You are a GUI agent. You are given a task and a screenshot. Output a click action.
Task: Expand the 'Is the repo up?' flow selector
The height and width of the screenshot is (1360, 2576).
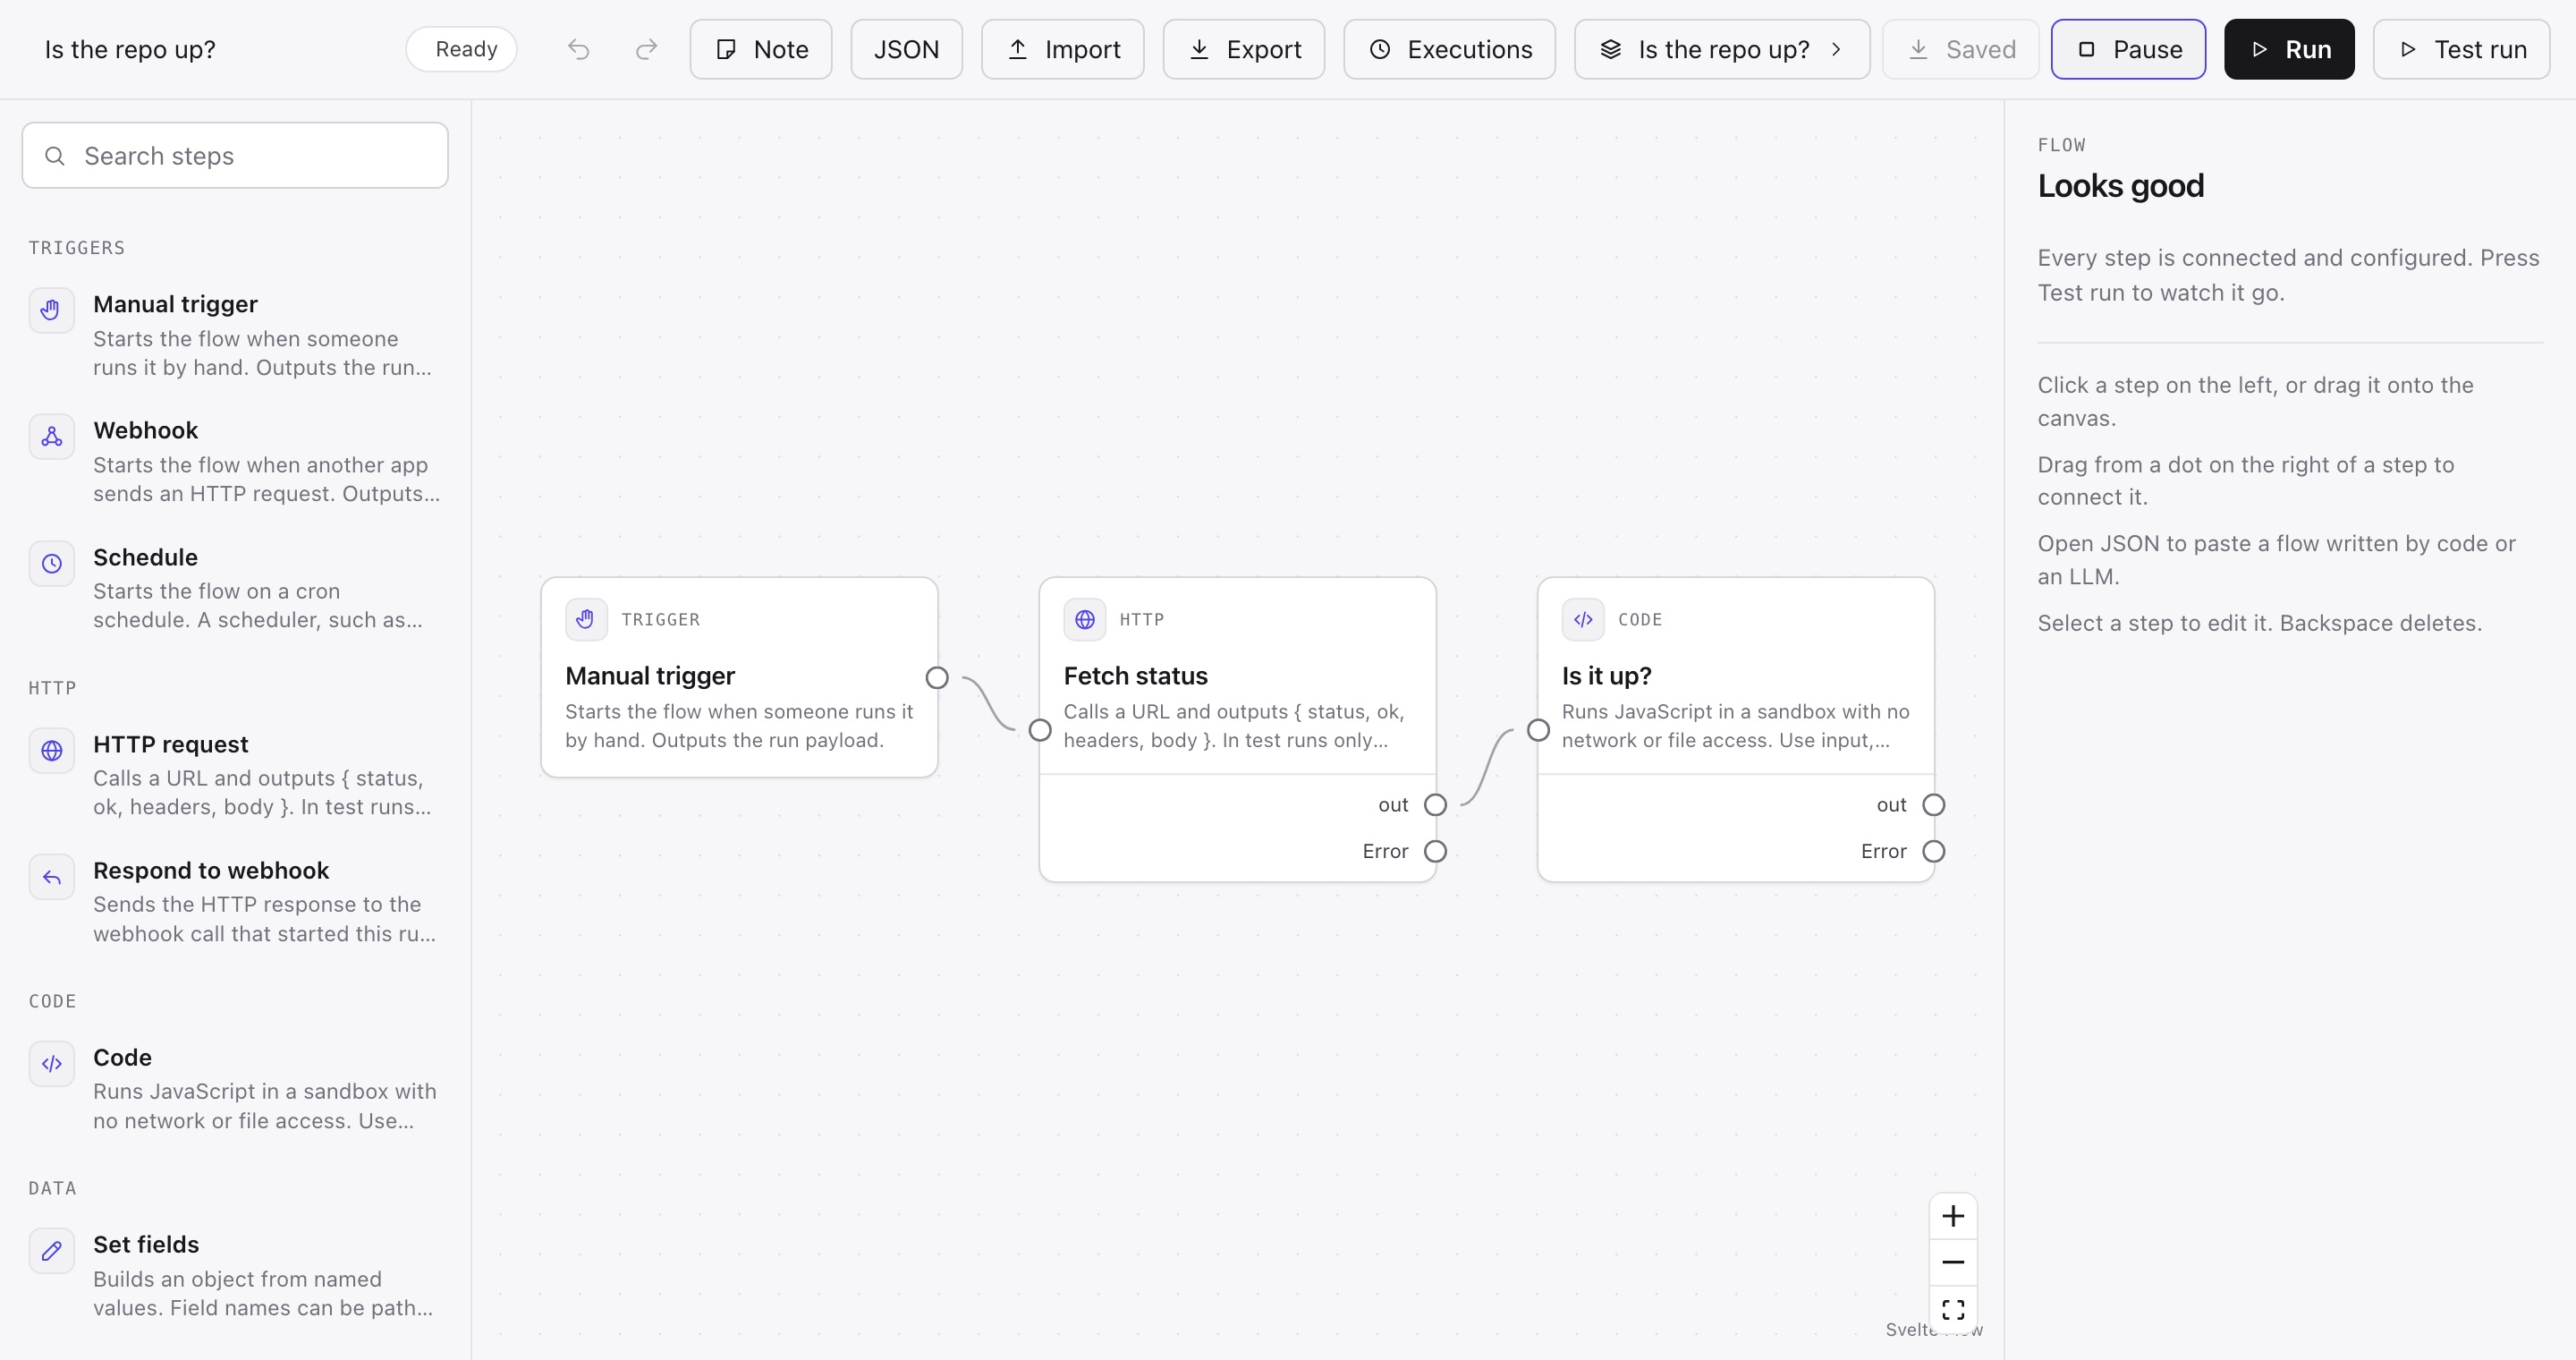click(x=1722, y=49)
